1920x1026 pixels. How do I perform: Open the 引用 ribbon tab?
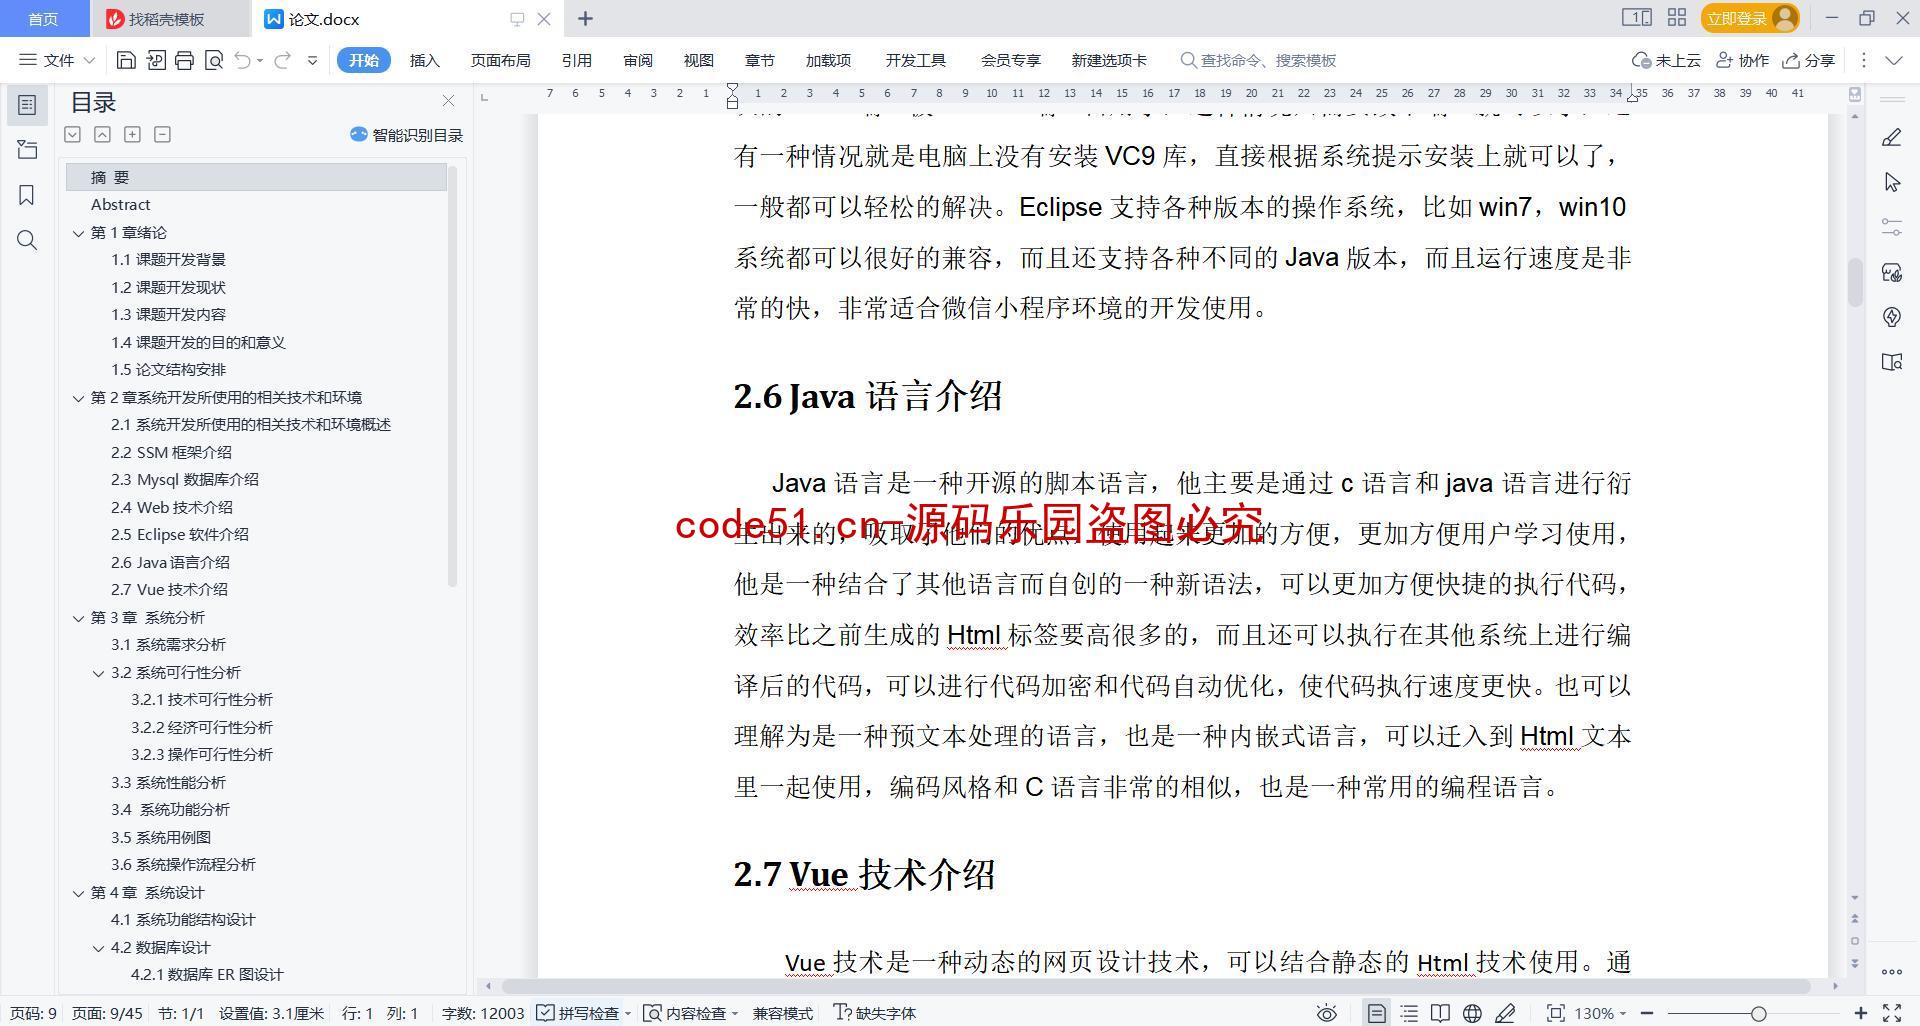click(x=576, y=60)
